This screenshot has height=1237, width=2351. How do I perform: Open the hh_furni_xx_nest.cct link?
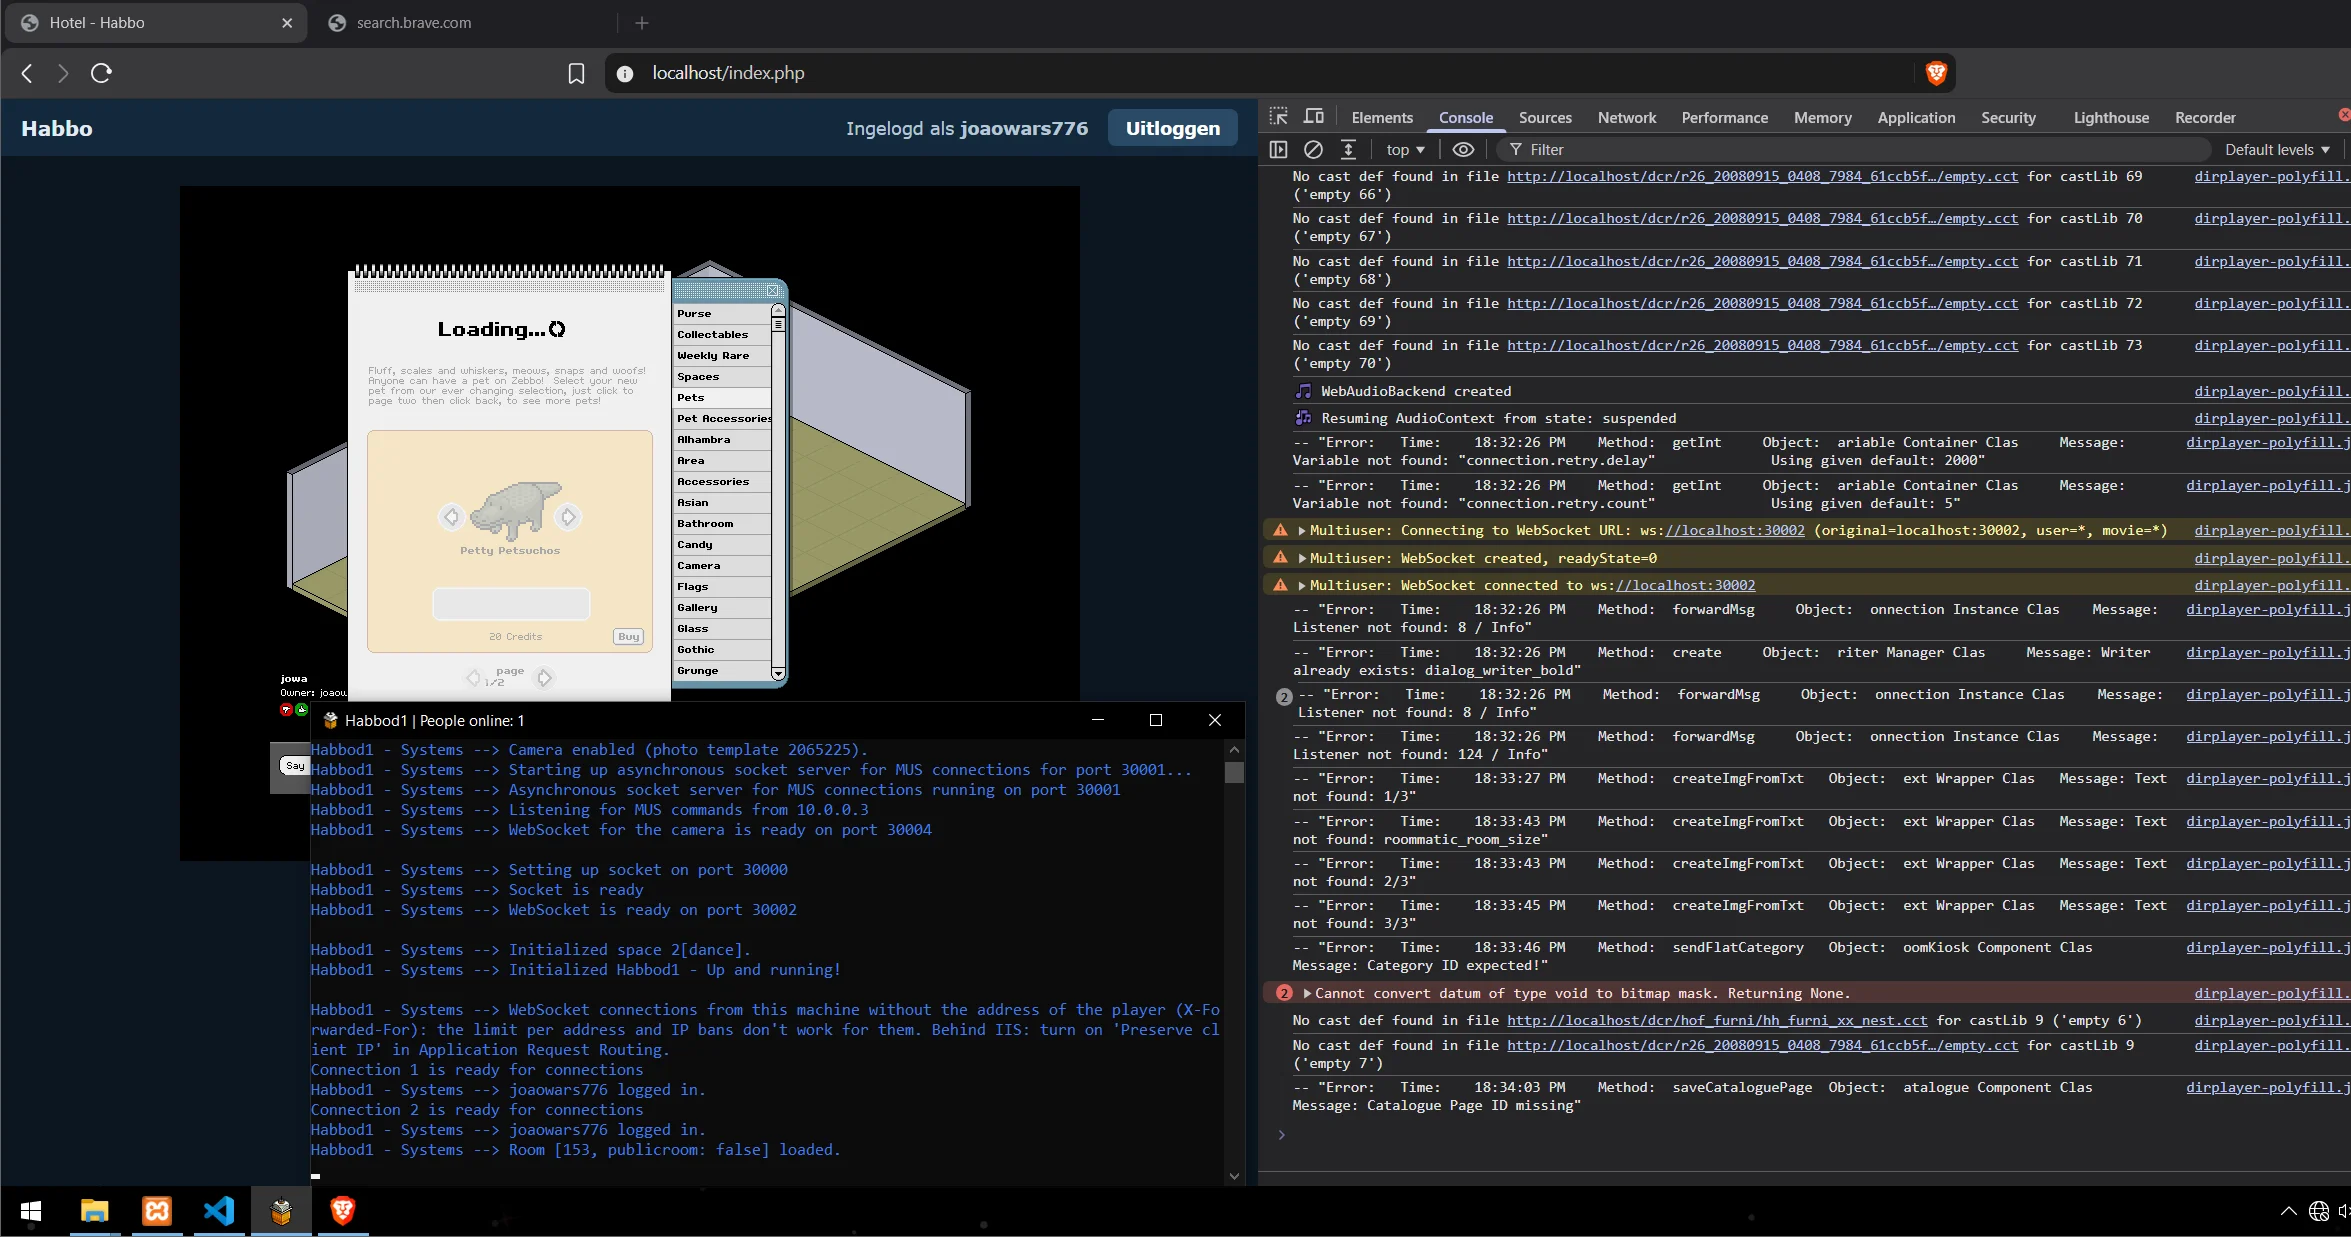tap(1717, 1020)
